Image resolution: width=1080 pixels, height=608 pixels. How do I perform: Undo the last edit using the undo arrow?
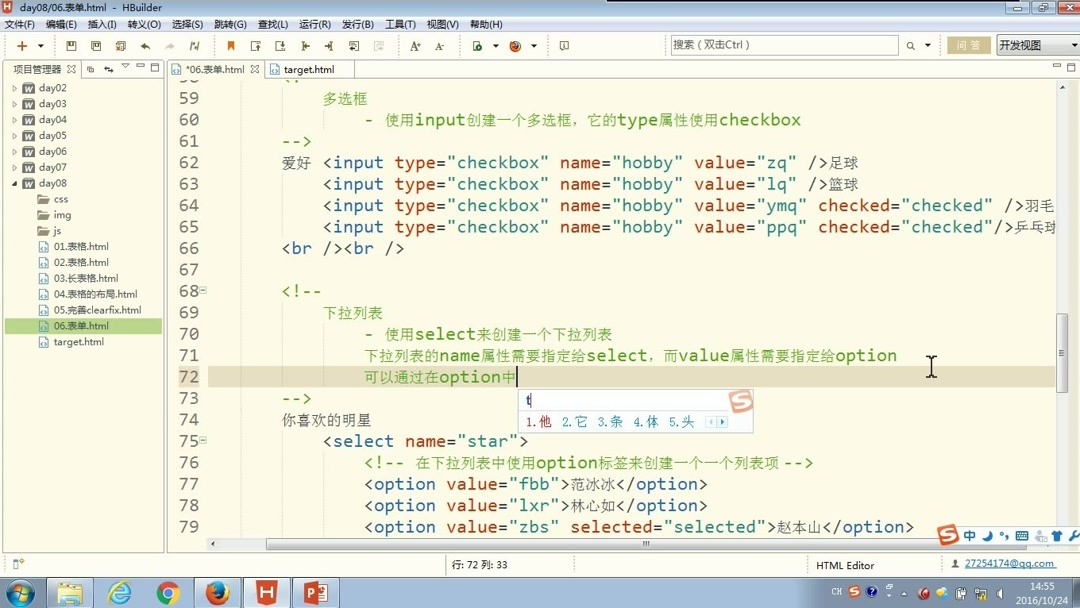pos(145,45)
